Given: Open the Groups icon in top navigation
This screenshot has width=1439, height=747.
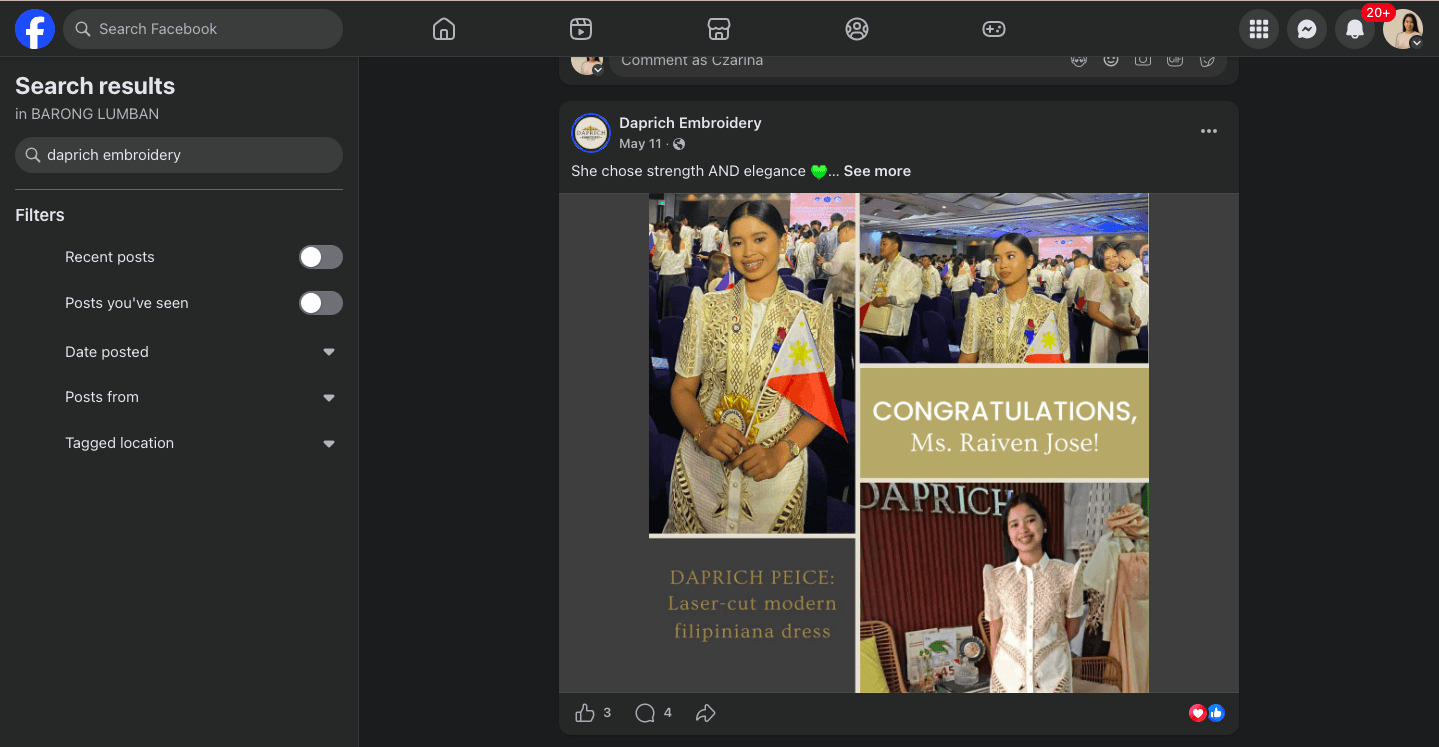Looking at the screenshot, I should 856,29.
